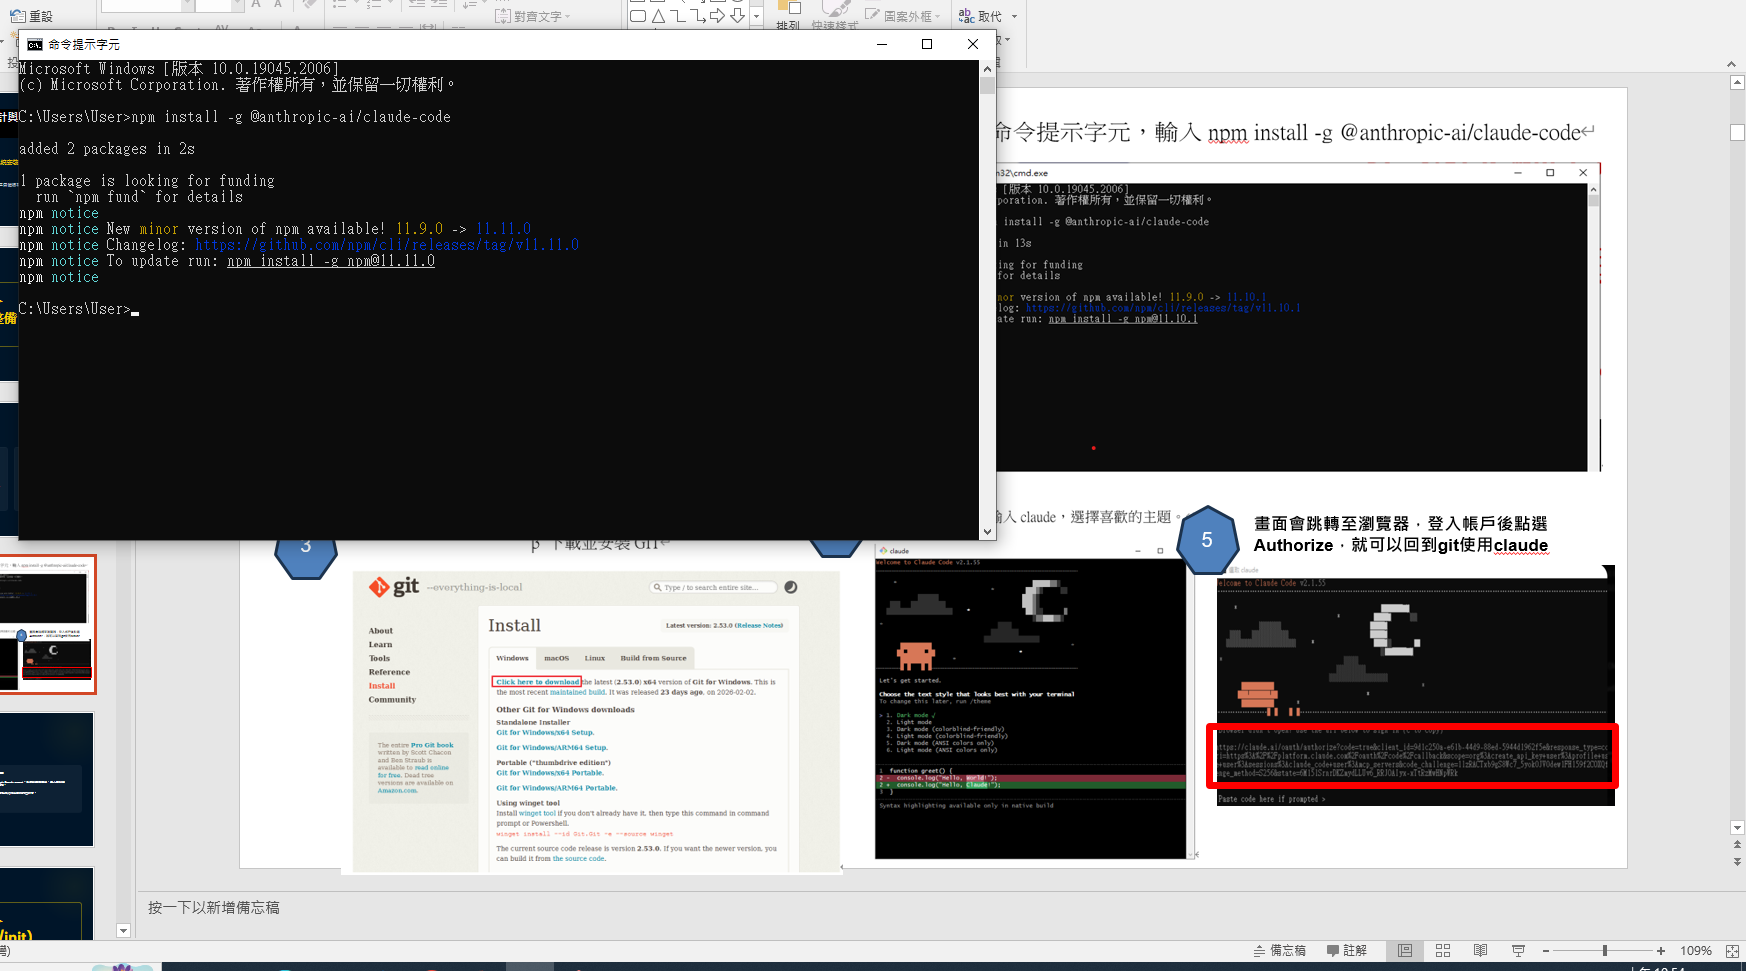Screen dimensions: 1746x971
Task: Fit slide to current window icon
Action: 1732,951
